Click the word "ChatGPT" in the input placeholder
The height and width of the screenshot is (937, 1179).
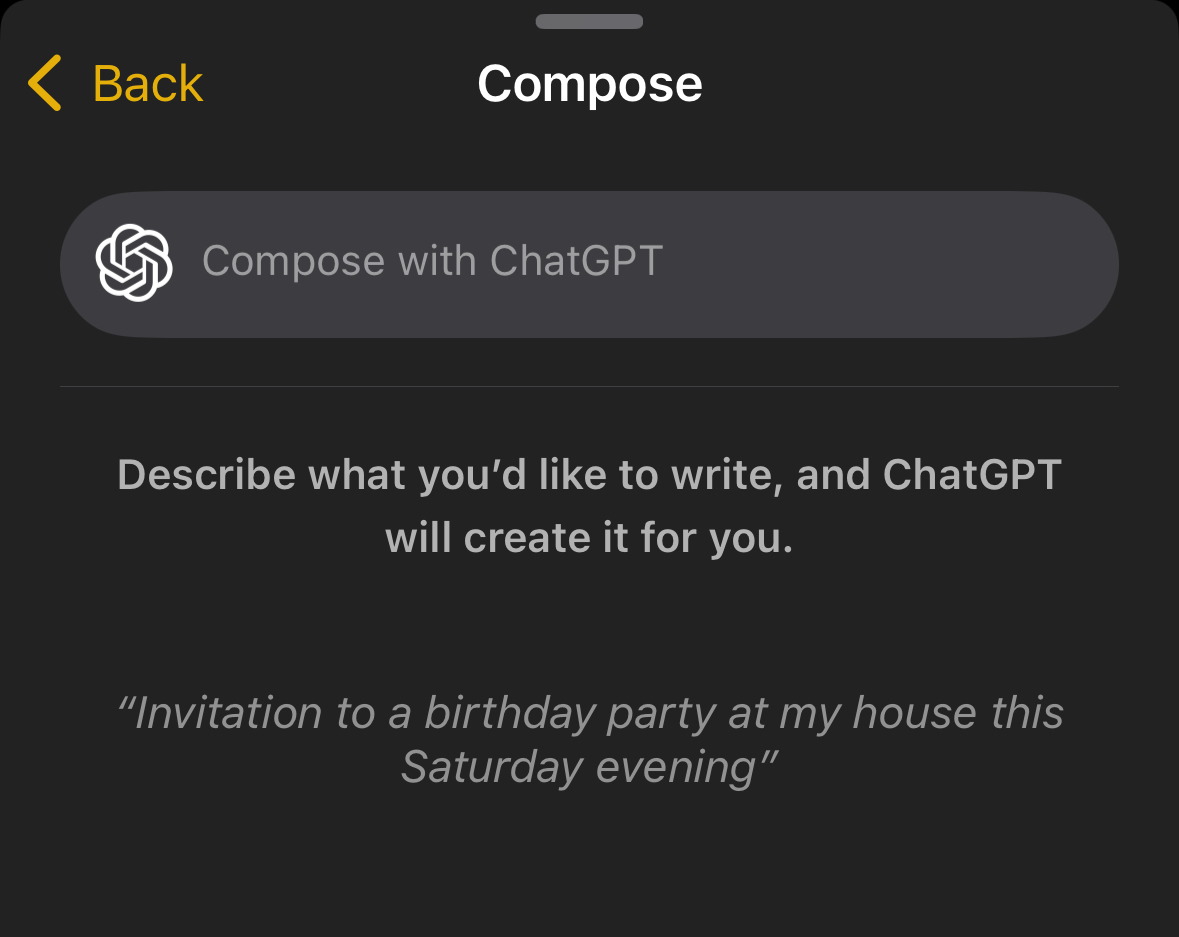pyautogui.click(x=576, y=262)
